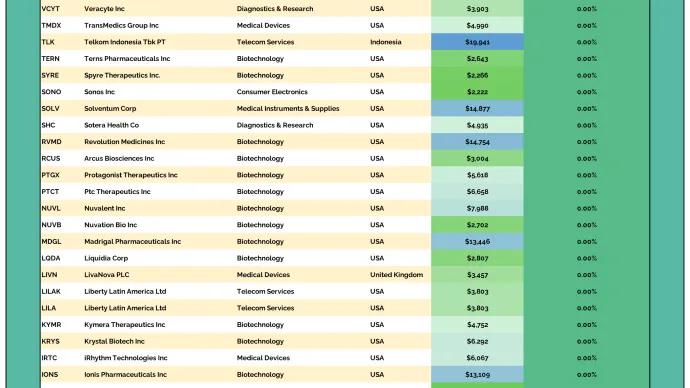Select Nuvalent Inc name
The image size is (690, 388).
104,209
